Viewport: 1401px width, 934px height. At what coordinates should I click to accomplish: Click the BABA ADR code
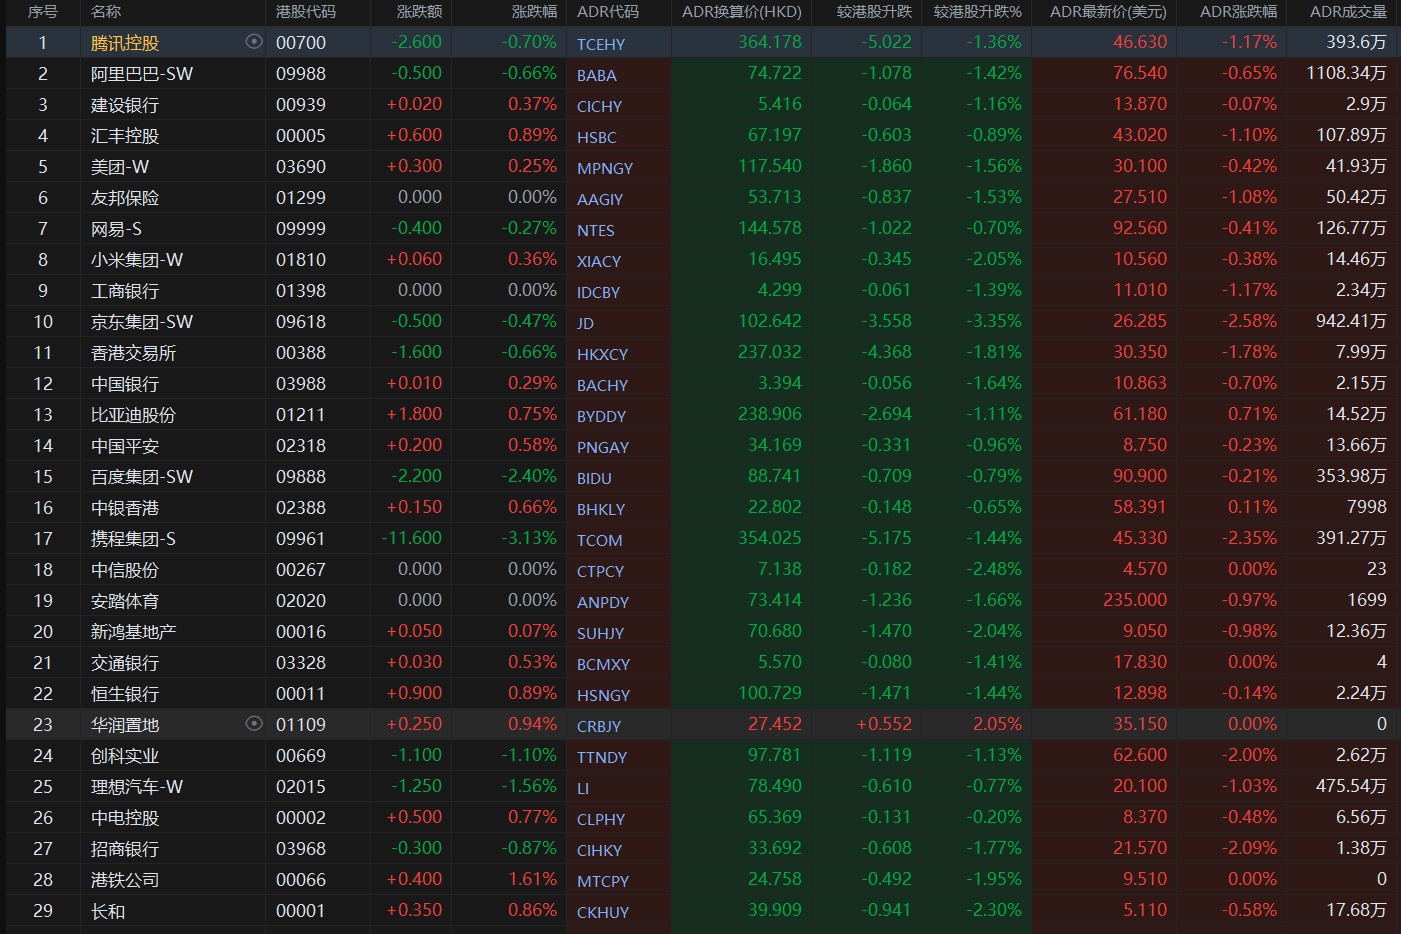coord(597,75)
